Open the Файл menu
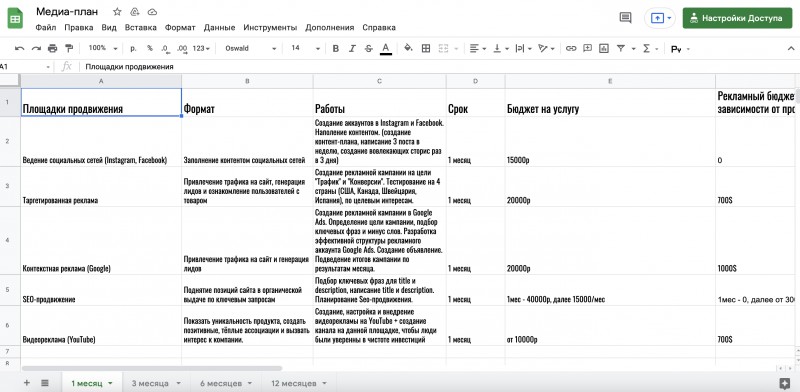 tap(46, 28)
